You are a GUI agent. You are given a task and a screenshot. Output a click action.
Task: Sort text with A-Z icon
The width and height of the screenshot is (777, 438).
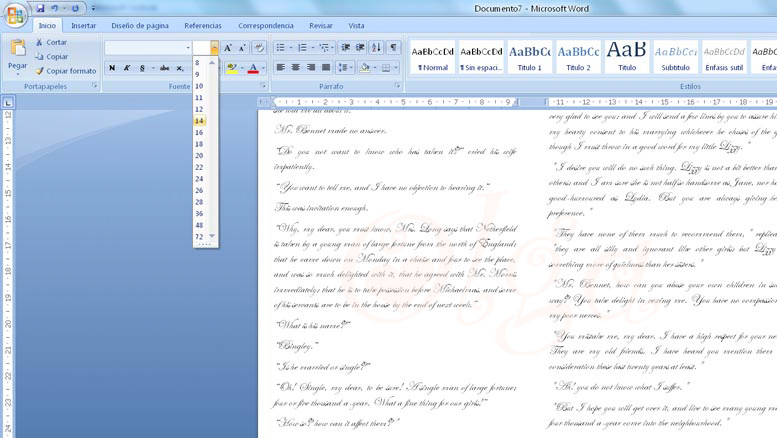point(377,48)
